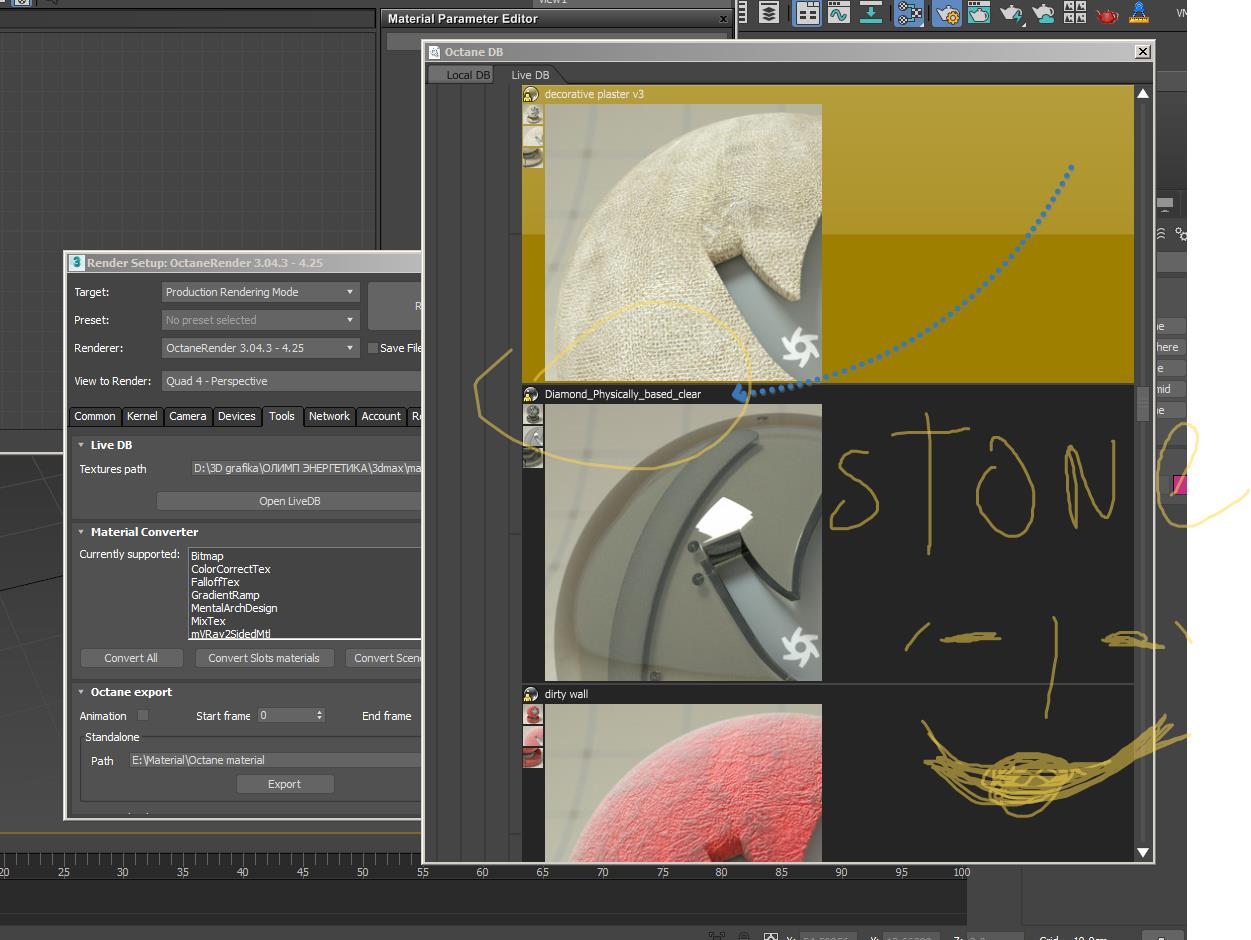This screenshot has width=1251, height=940.
Task: Click the Octane DB scrollbar thumb
Action: tap(1143, 402)
